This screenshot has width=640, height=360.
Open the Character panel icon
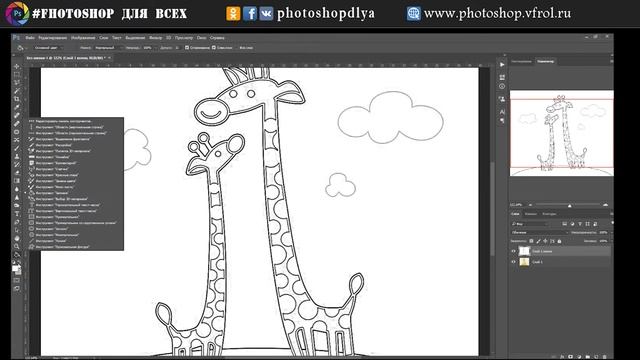(502, 112)
